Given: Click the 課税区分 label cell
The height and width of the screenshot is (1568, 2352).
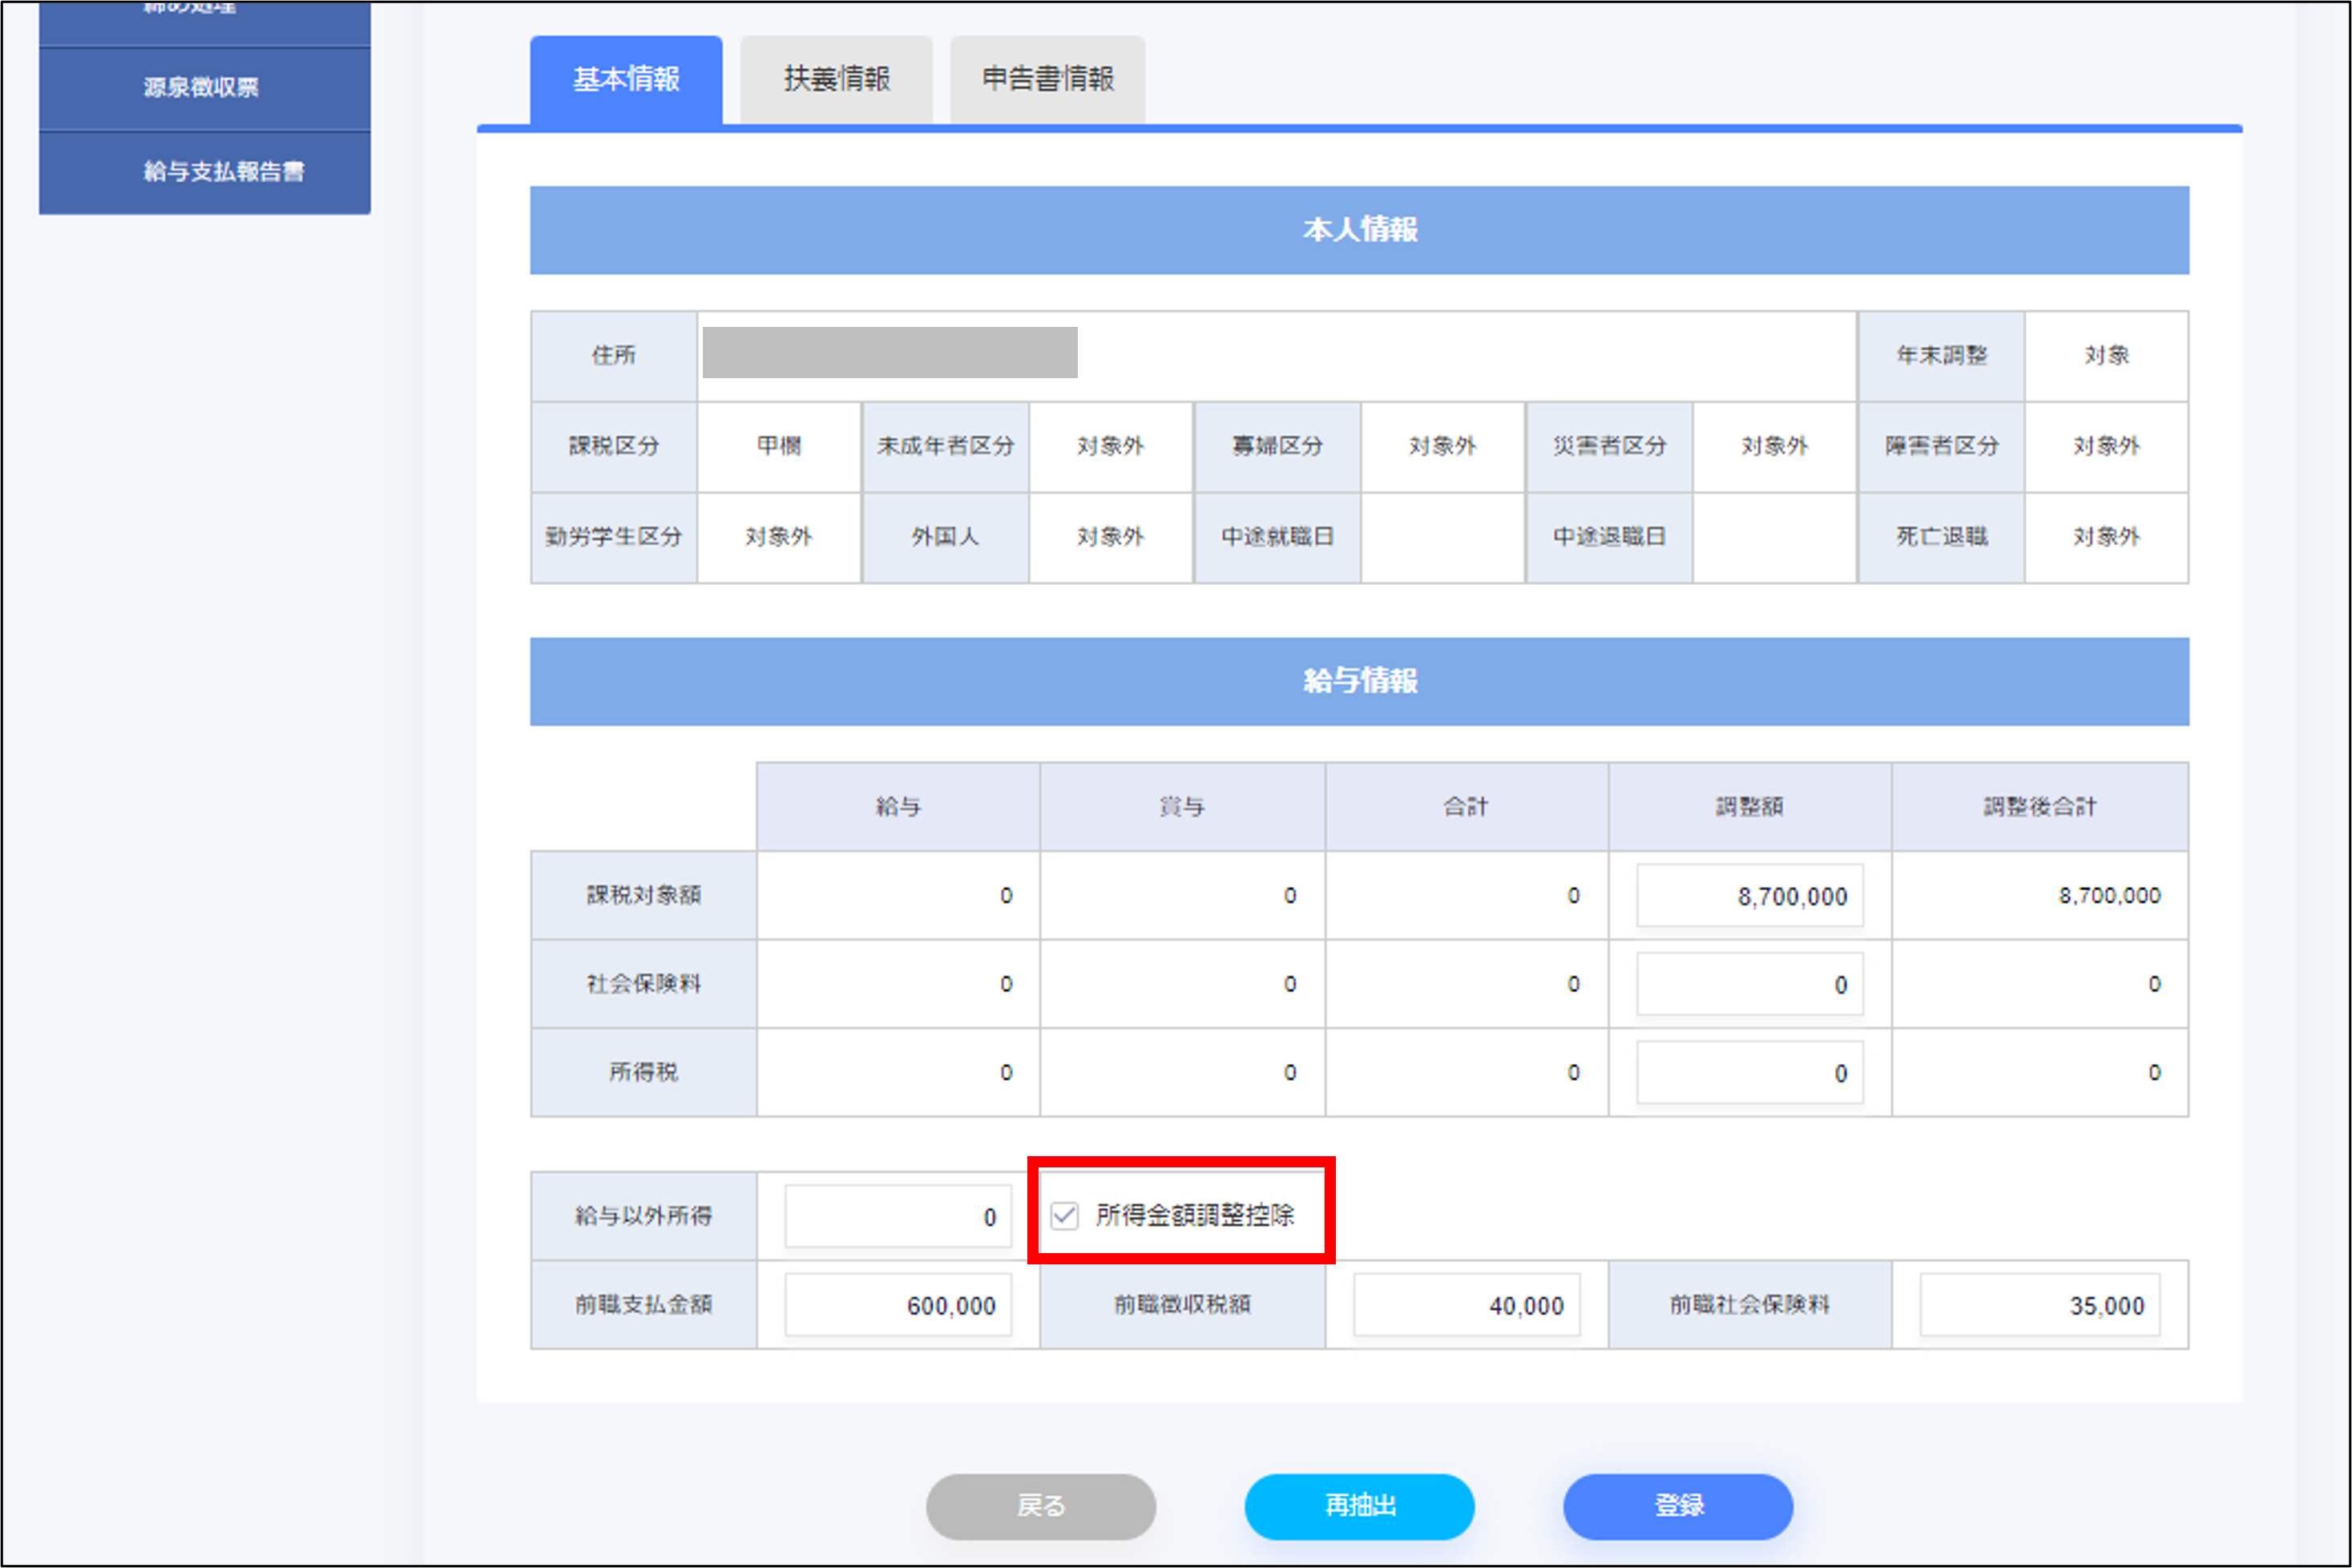Looking at the screenshot, I should [614, 446].
